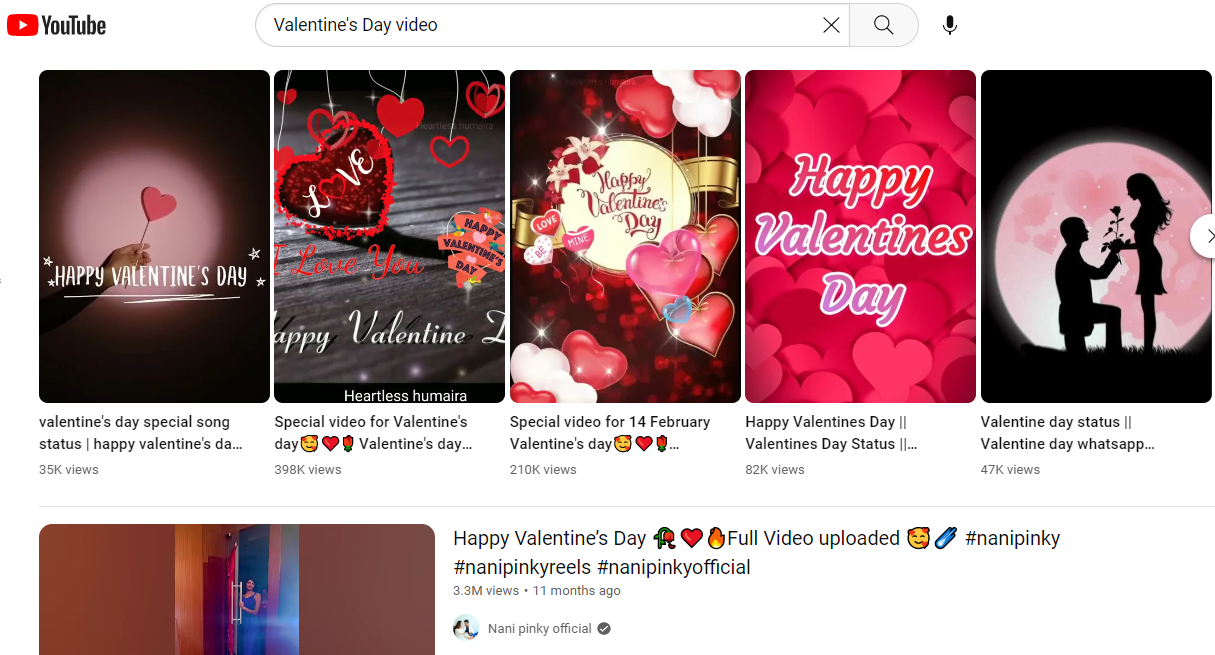Focus the Valentine's Day video search field
Viewport: 1215px width, 655px height.
point(540,25)
